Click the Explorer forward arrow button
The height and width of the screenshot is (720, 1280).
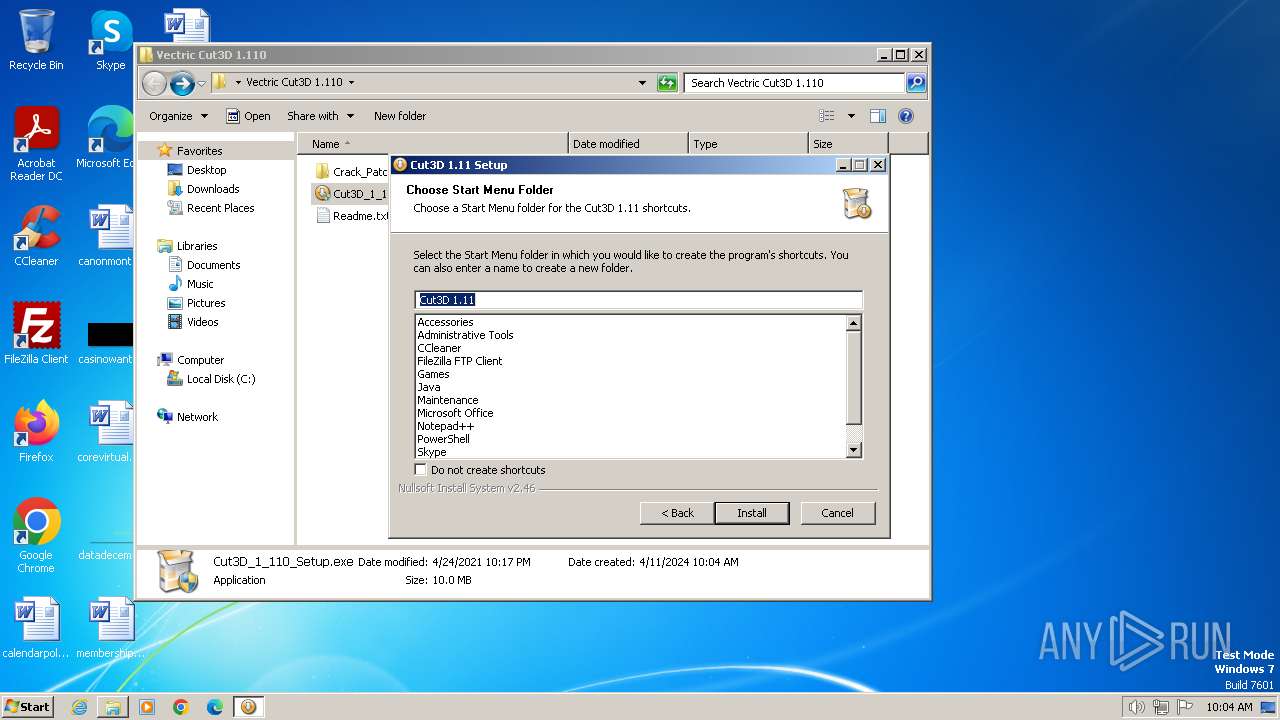tap(181, 83)
